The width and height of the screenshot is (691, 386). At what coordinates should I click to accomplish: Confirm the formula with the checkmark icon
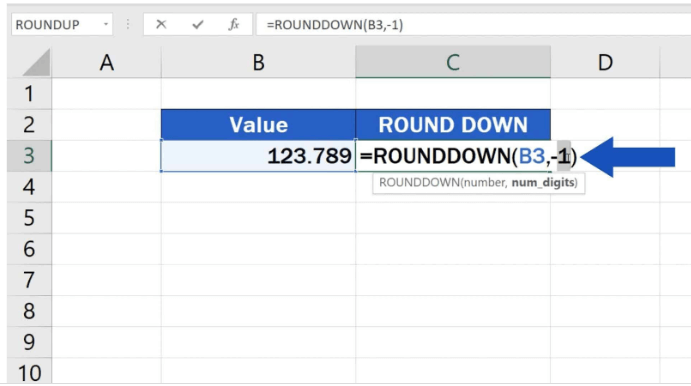pos(198,25)
